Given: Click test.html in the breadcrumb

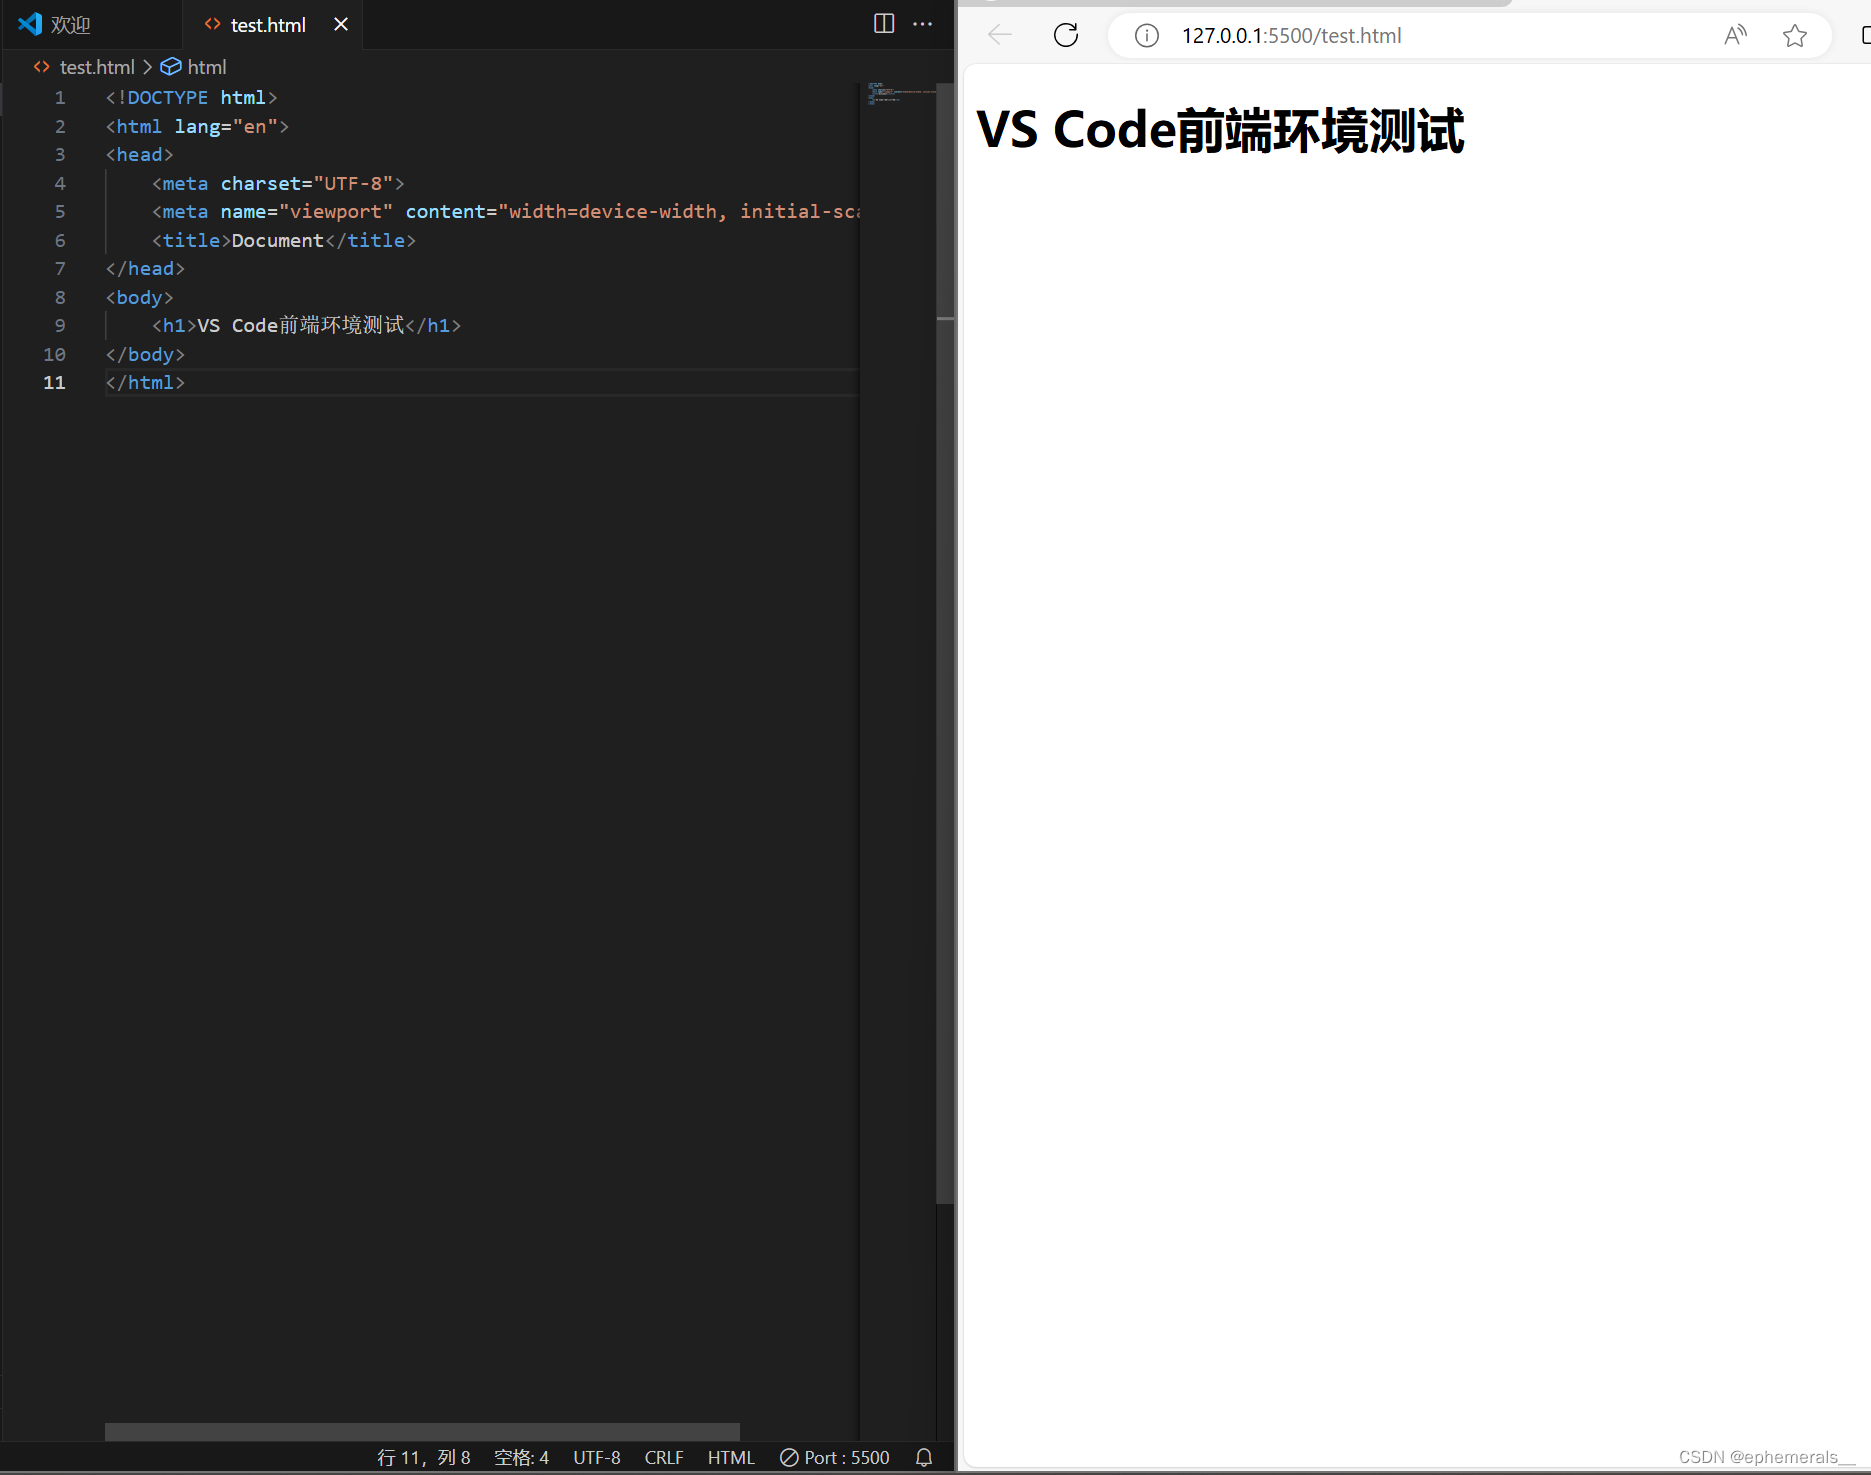Looking at the screenshot, I should coord(97,67).
